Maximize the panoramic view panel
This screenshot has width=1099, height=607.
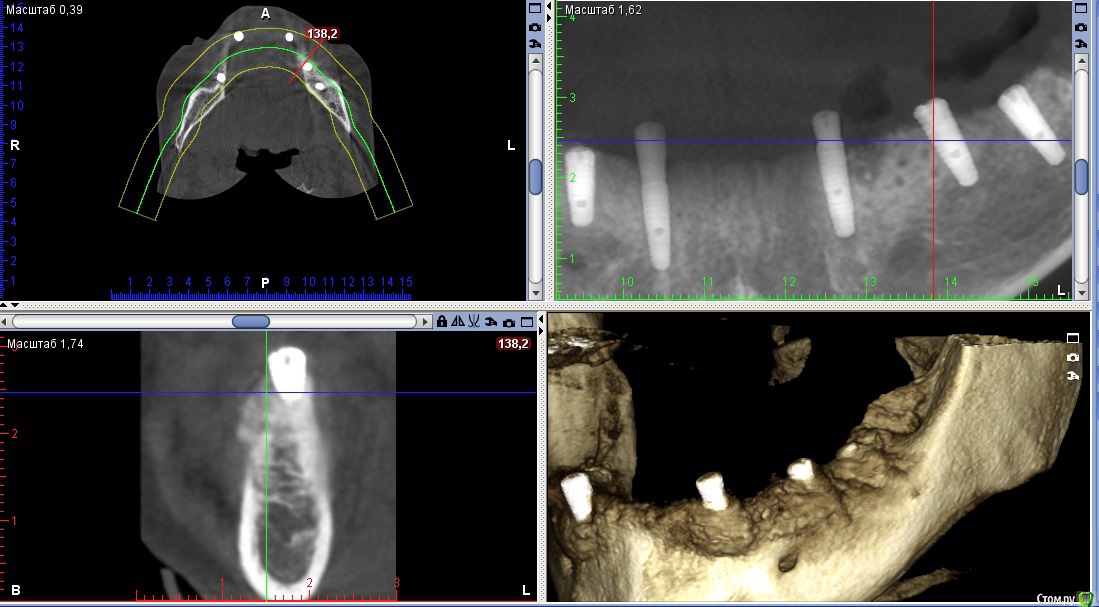1080,8
